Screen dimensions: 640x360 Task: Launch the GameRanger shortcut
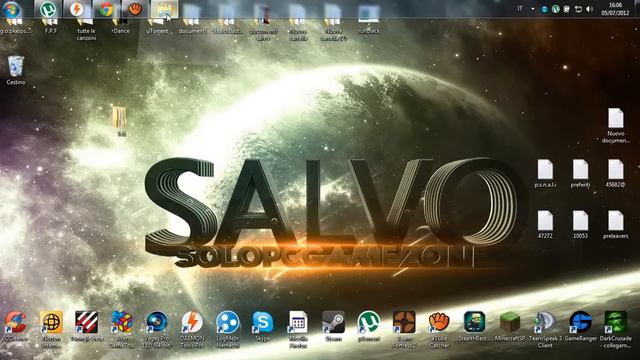(x=580, y=326)
